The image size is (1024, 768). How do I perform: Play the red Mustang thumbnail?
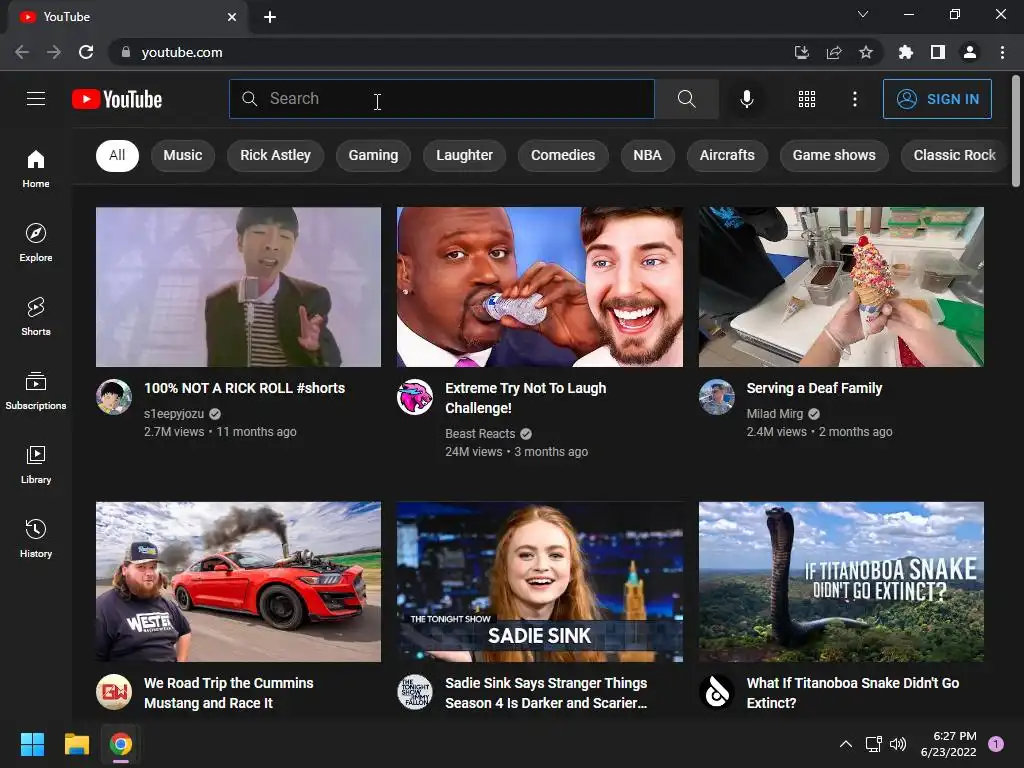click(x=238, y=581)
